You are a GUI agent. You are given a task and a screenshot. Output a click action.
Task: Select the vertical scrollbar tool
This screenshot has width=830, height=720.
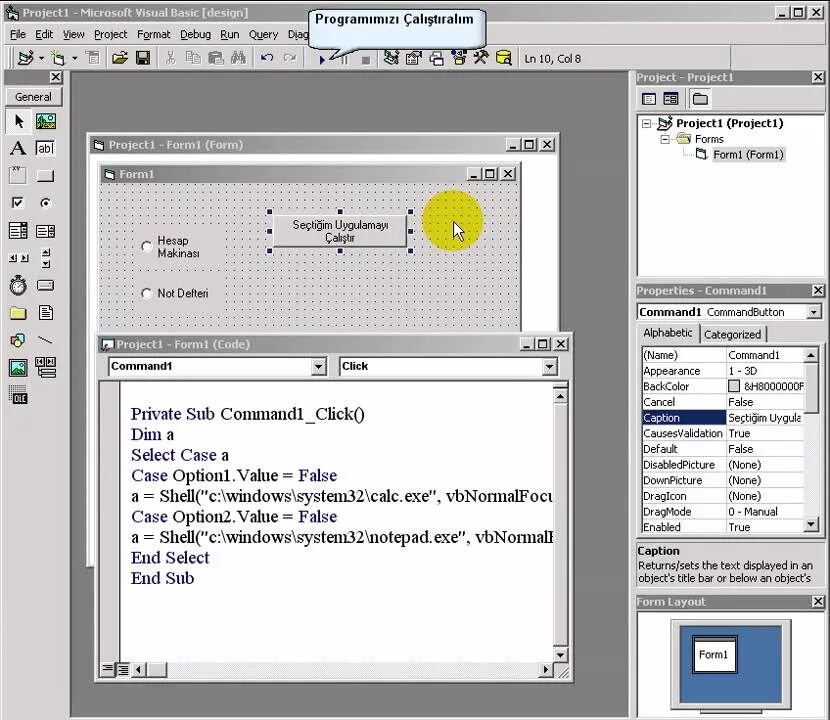(46, 258)
